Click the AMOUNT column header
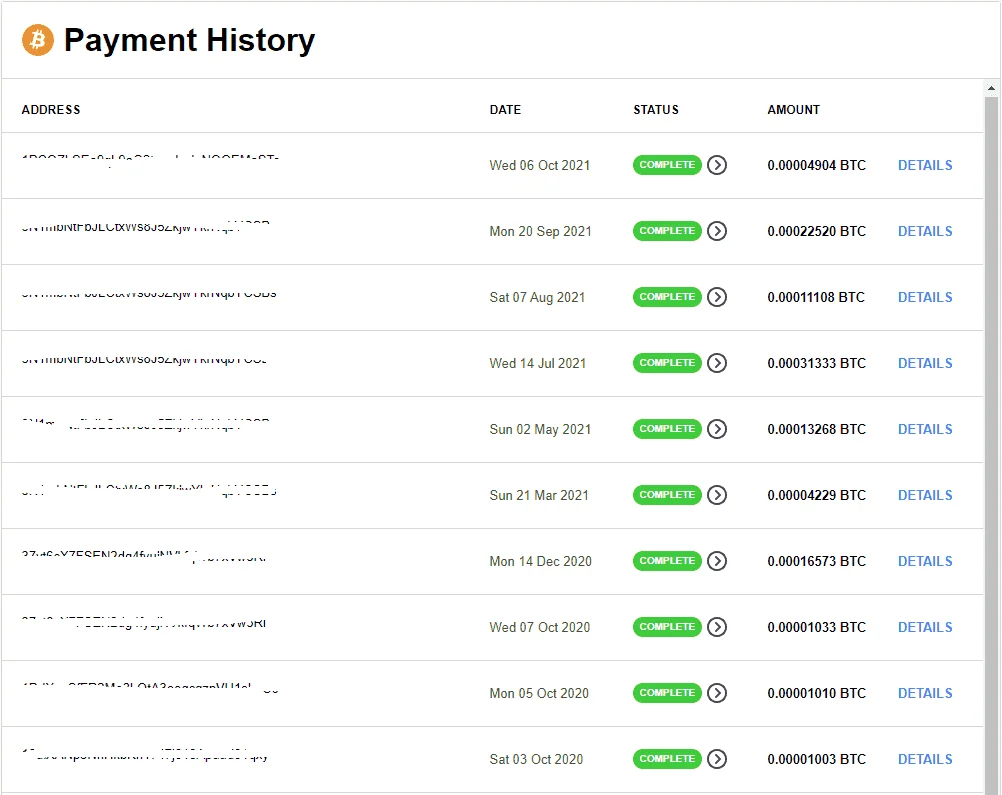 (x=793, y=110)
